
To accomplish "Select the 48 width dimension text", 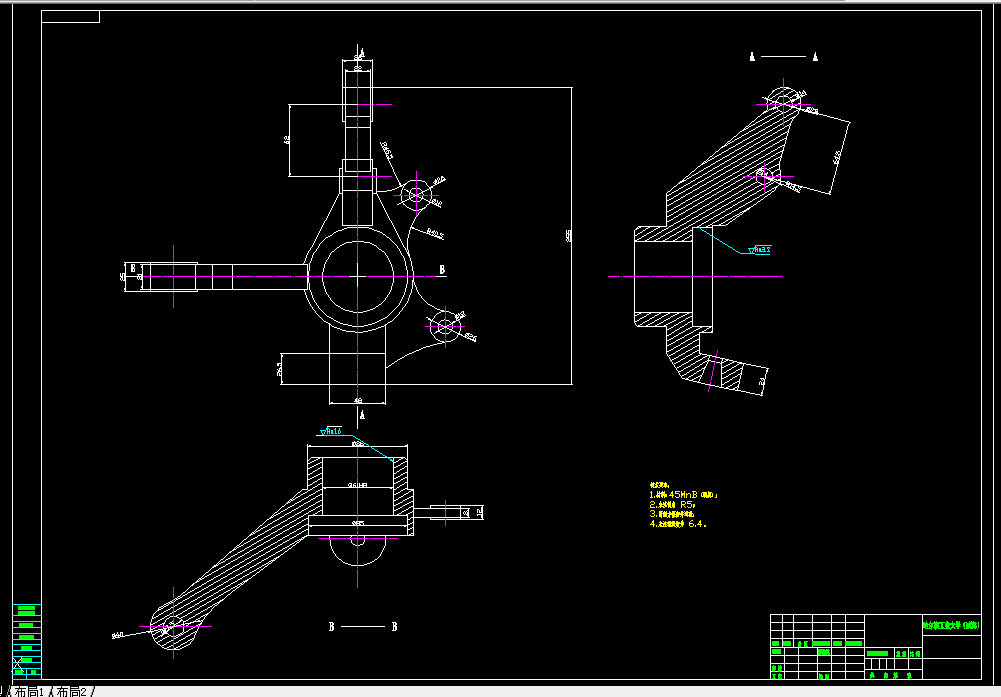I will tap(358, 401).
